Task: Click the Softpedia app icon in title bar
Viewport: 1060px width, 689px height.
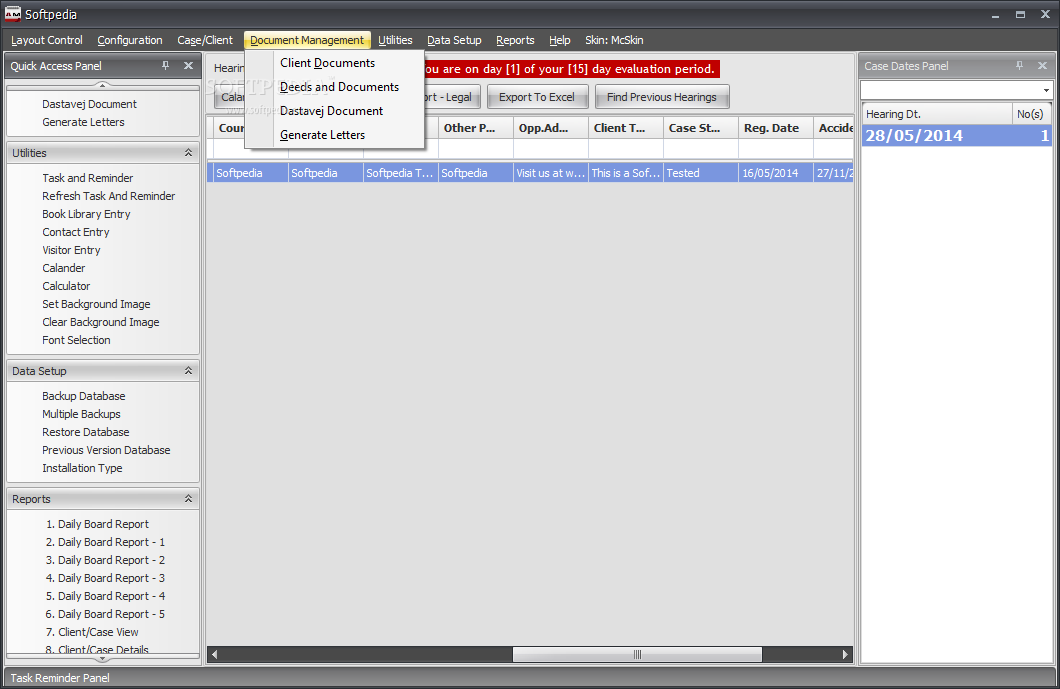Action: (x=13, y=14)
